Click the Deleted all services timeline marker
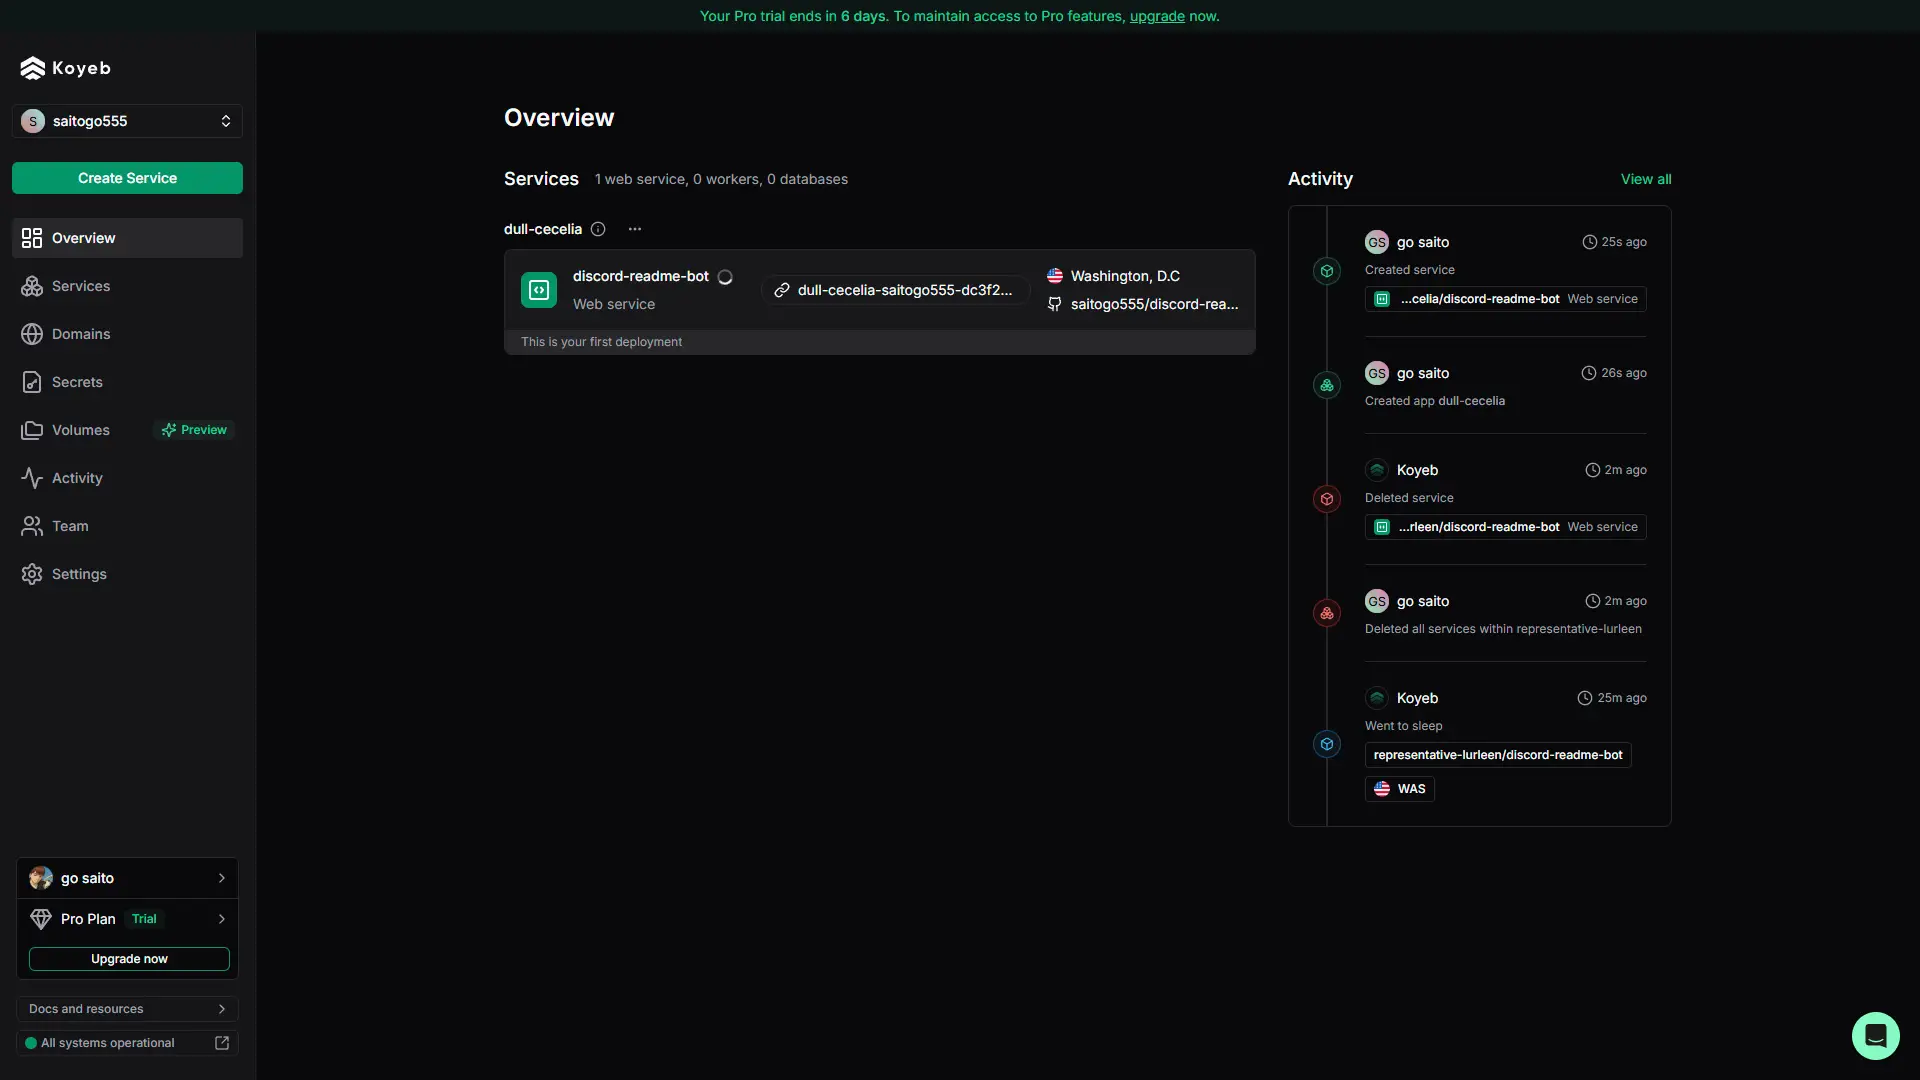Viewport: 1920px width, 1080px height. (1327, 613)
